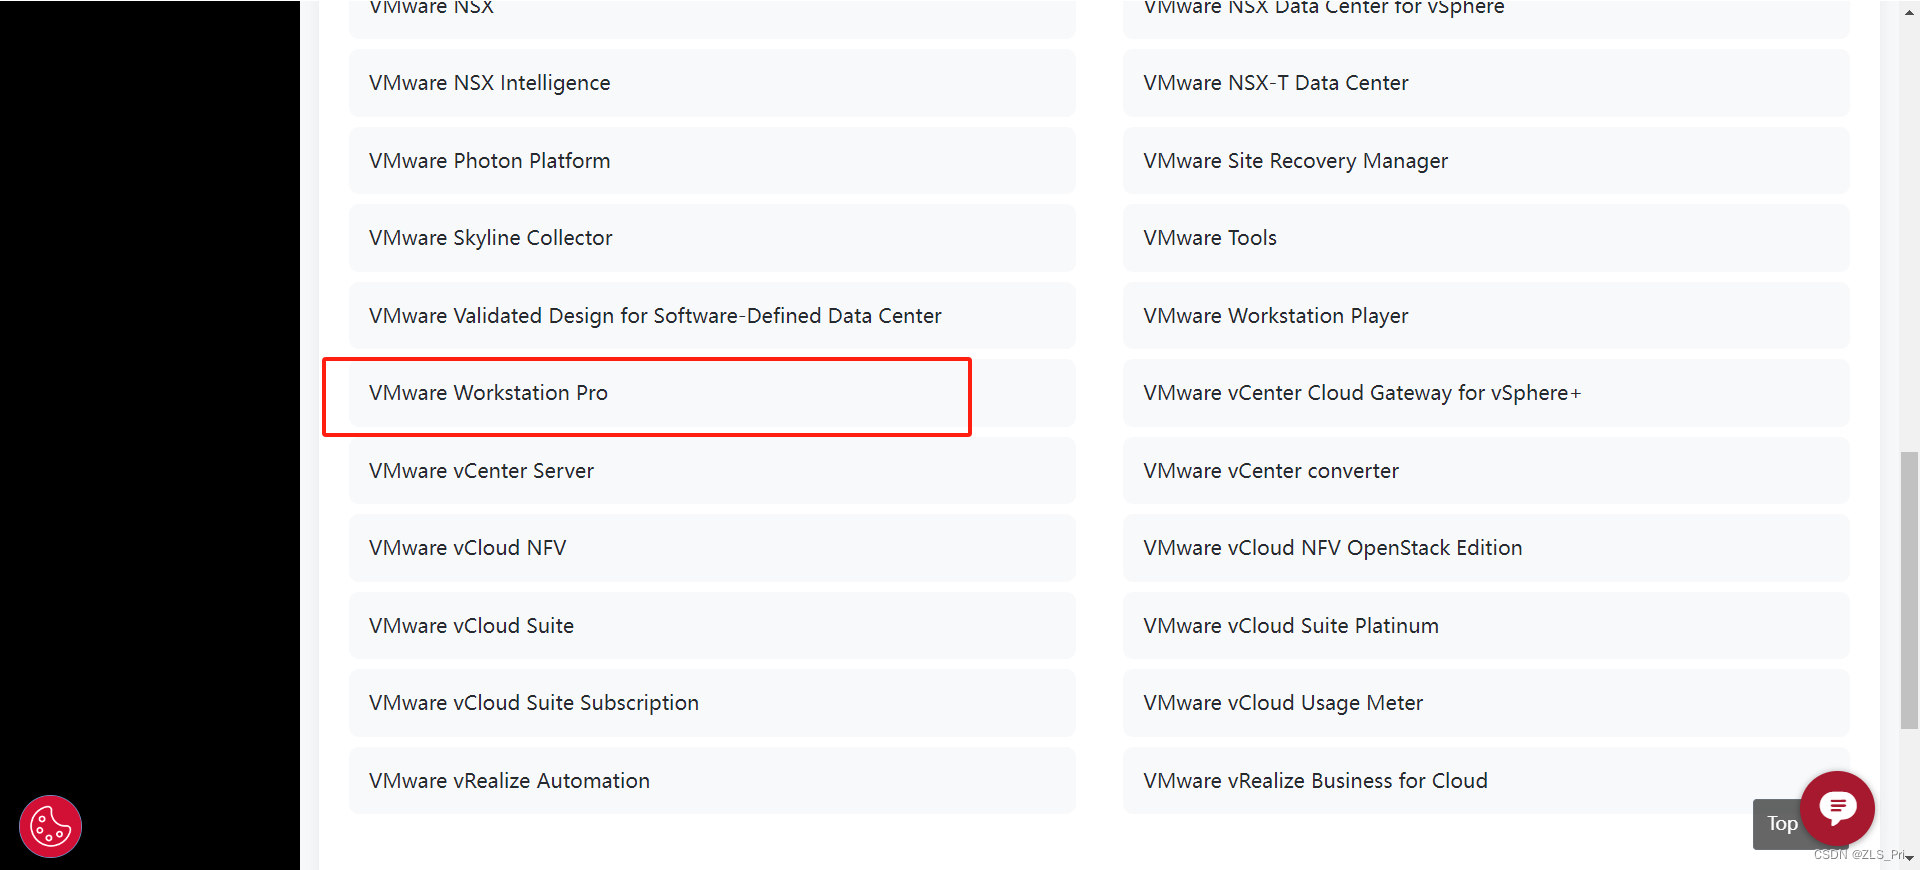Click the Top button
Viewport: 1920px width, 870px height.
(x=1781, y=824)
